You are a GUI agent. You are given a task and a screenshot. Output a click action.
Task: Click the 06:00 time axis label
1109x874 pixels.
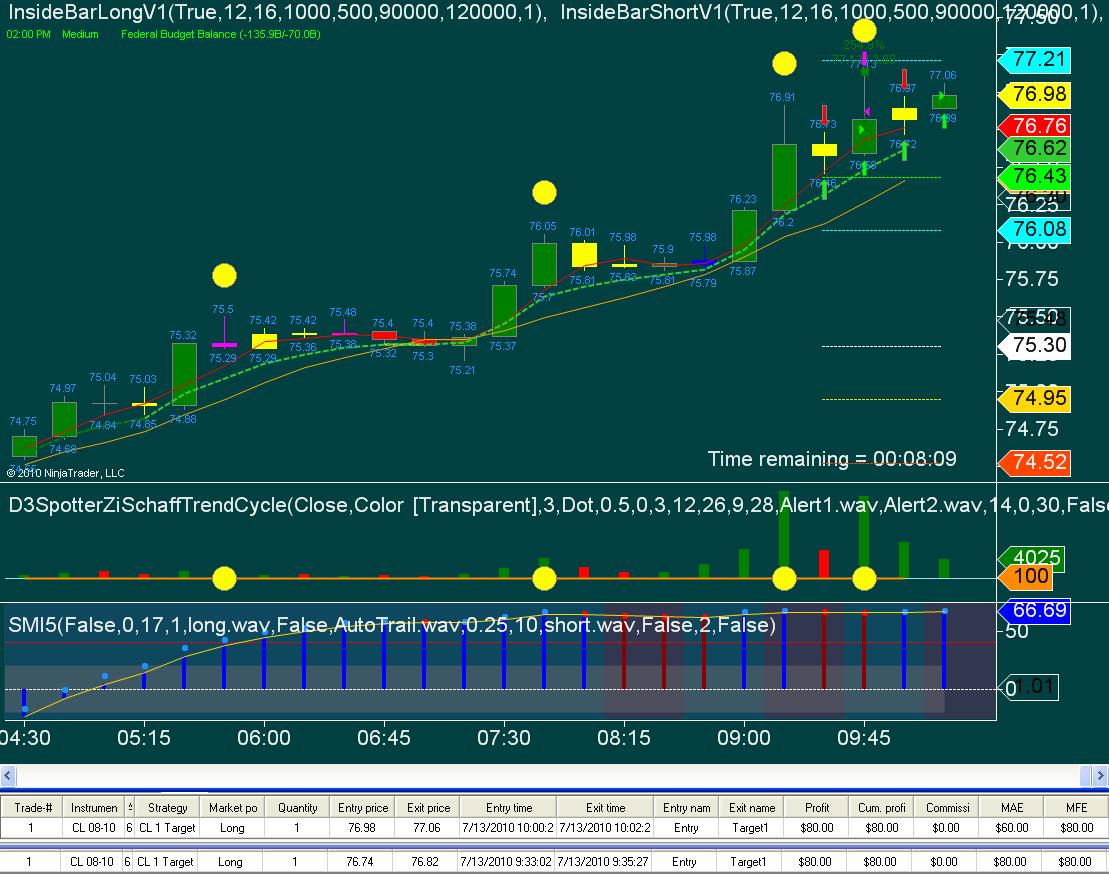(x=264, y=738)
